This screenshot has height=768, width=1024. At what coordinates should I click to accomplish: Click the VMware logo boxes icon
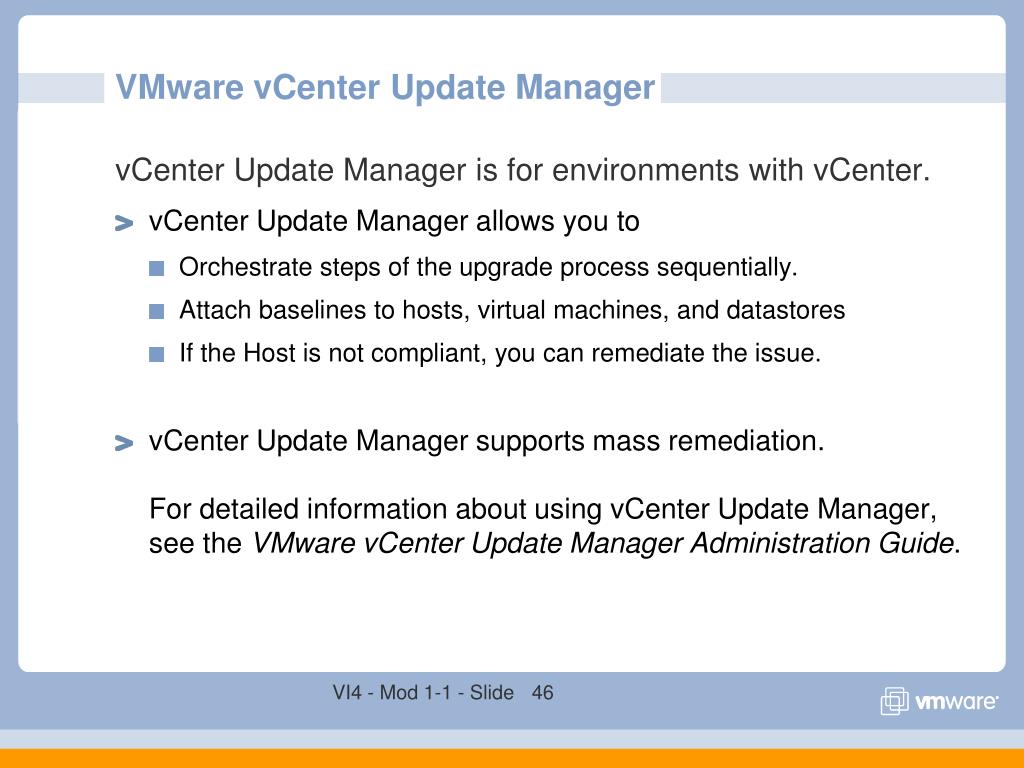[x=894, y=701]
